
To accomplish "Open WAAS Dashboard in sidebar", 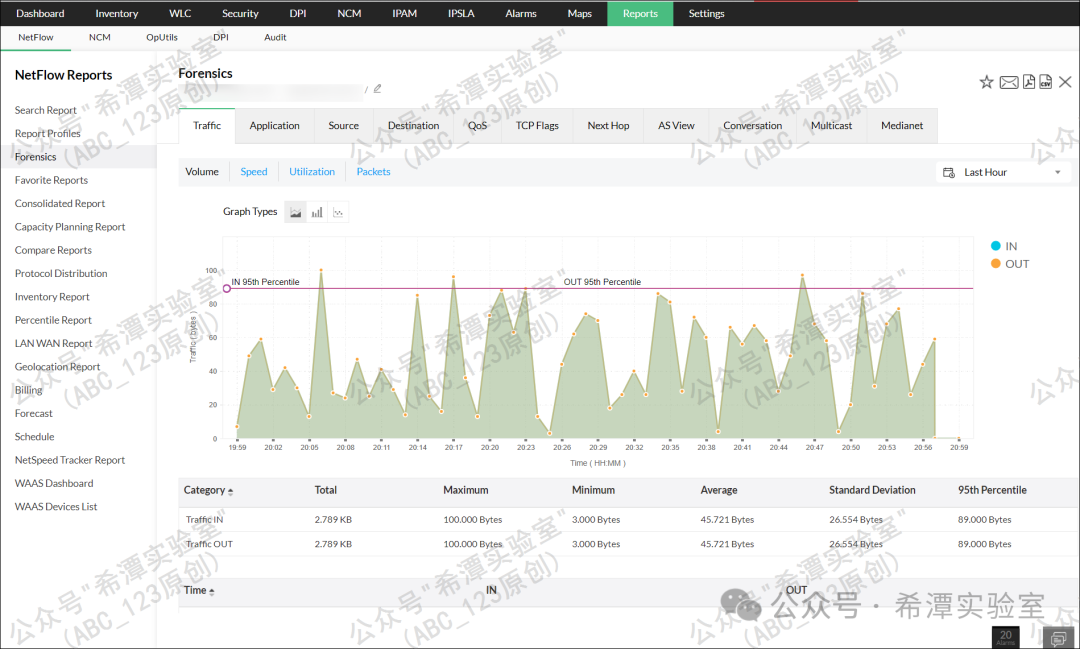I will tap(54, 484).
